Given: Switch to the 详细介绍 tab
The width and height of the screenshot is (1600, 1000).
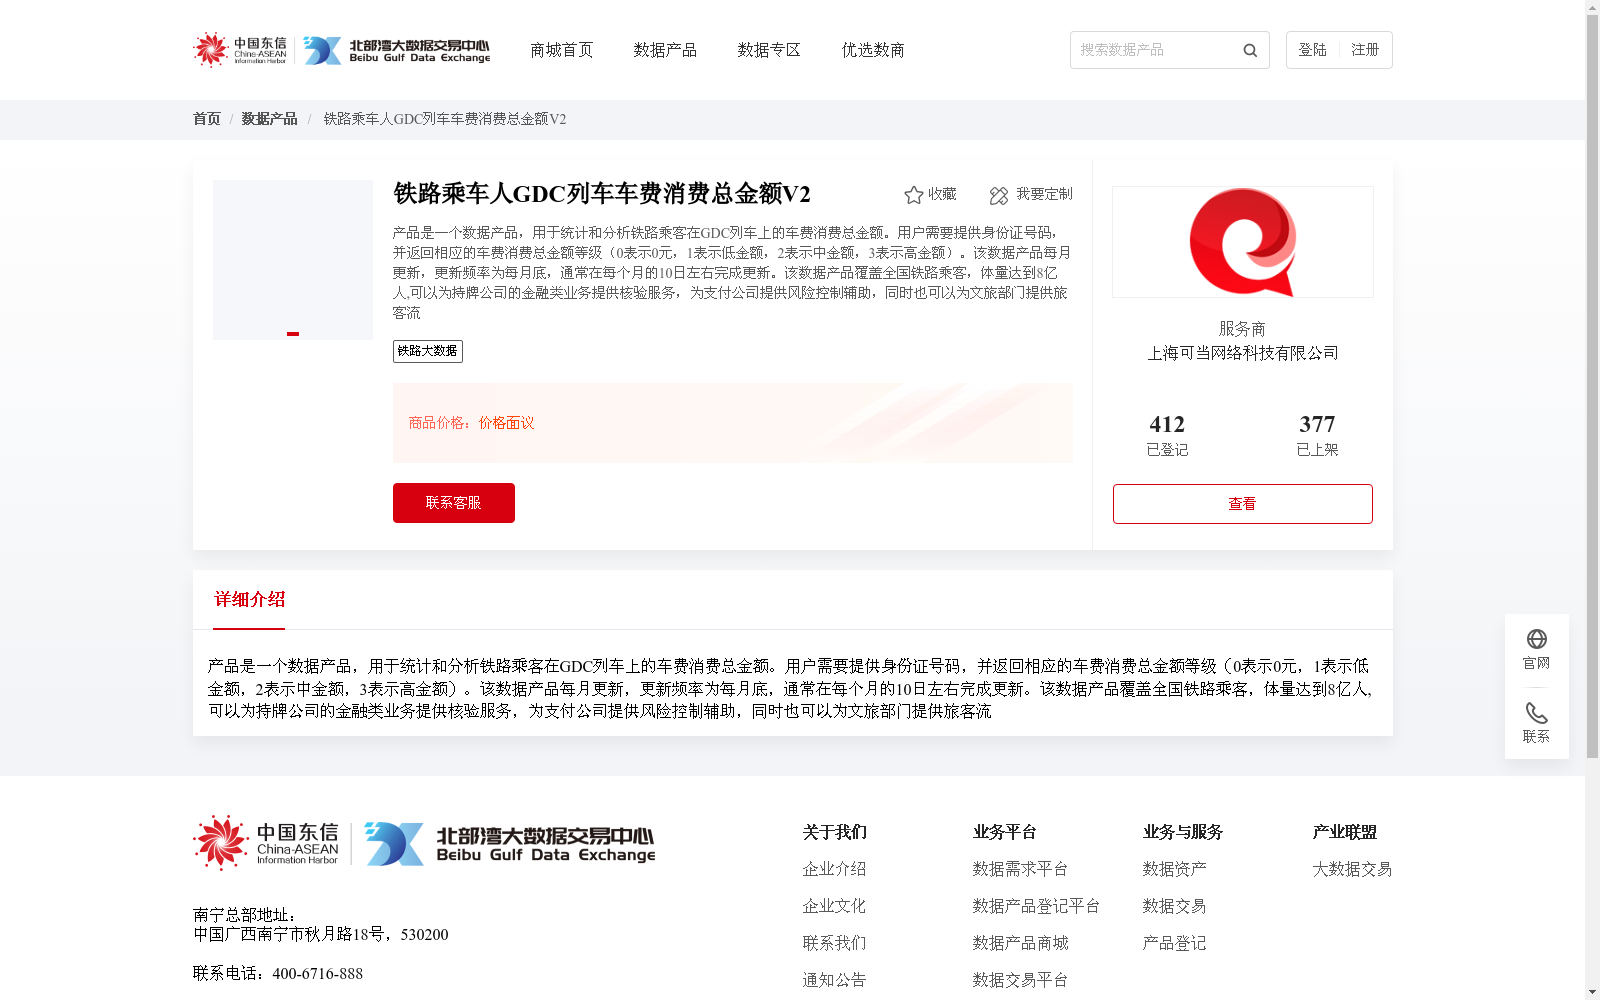Looking at the screenshot, I should [249, 600].
